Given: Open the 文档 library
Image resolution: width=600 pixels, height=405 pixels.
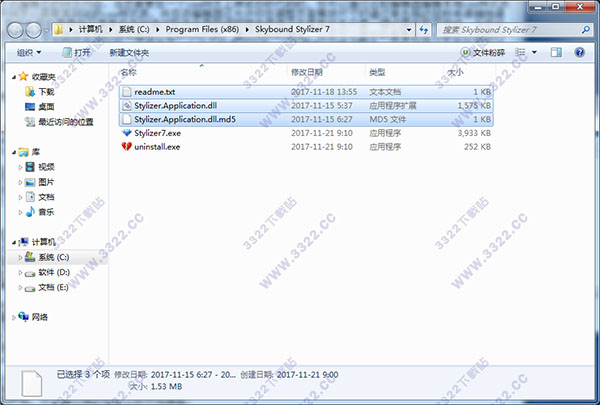Looking at the screenshot, I should click(46, 197).
